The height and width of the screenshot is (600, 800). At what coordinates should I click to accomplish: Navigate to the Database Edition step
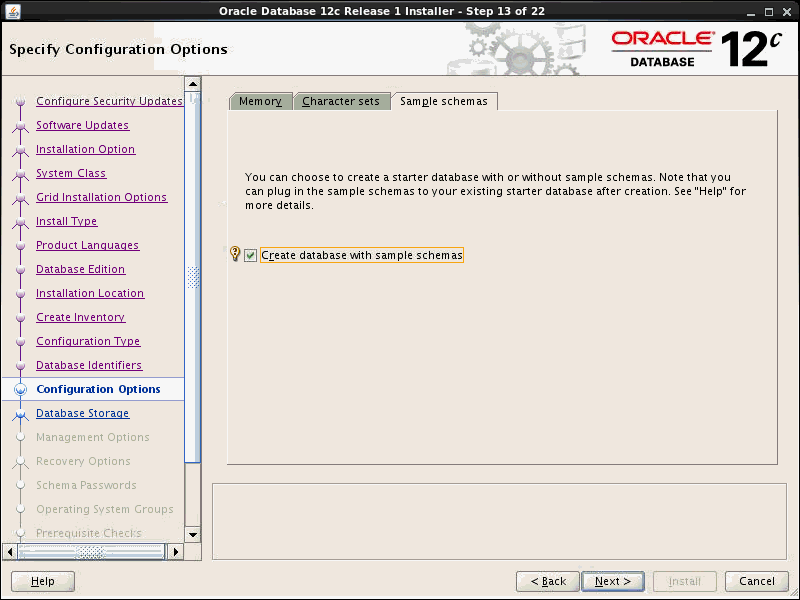point(80,269)
